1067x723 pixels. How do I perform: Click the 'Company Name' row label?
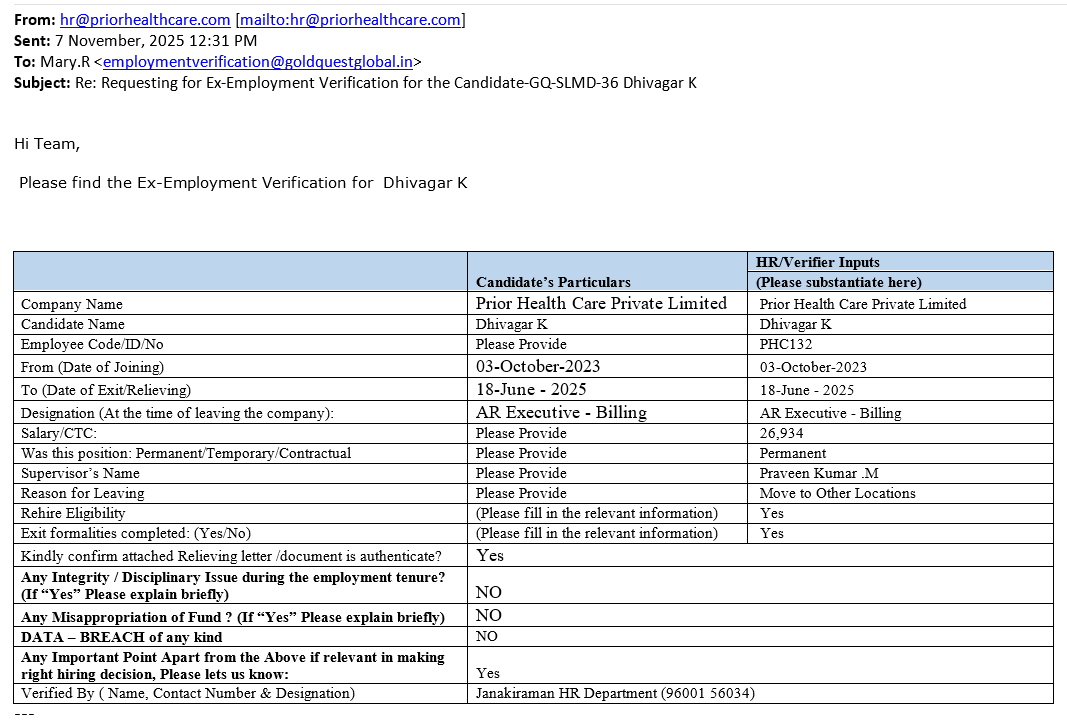tap(71, 304)
